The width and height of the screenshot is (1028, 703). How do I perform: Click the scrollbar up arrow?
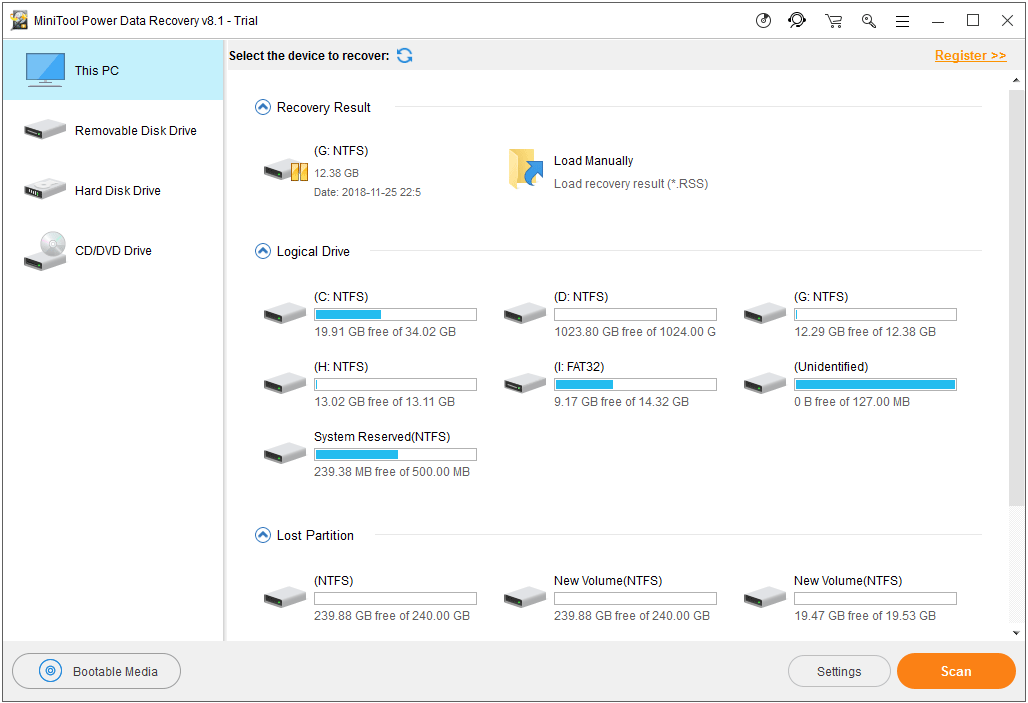tap(1016, 80)
